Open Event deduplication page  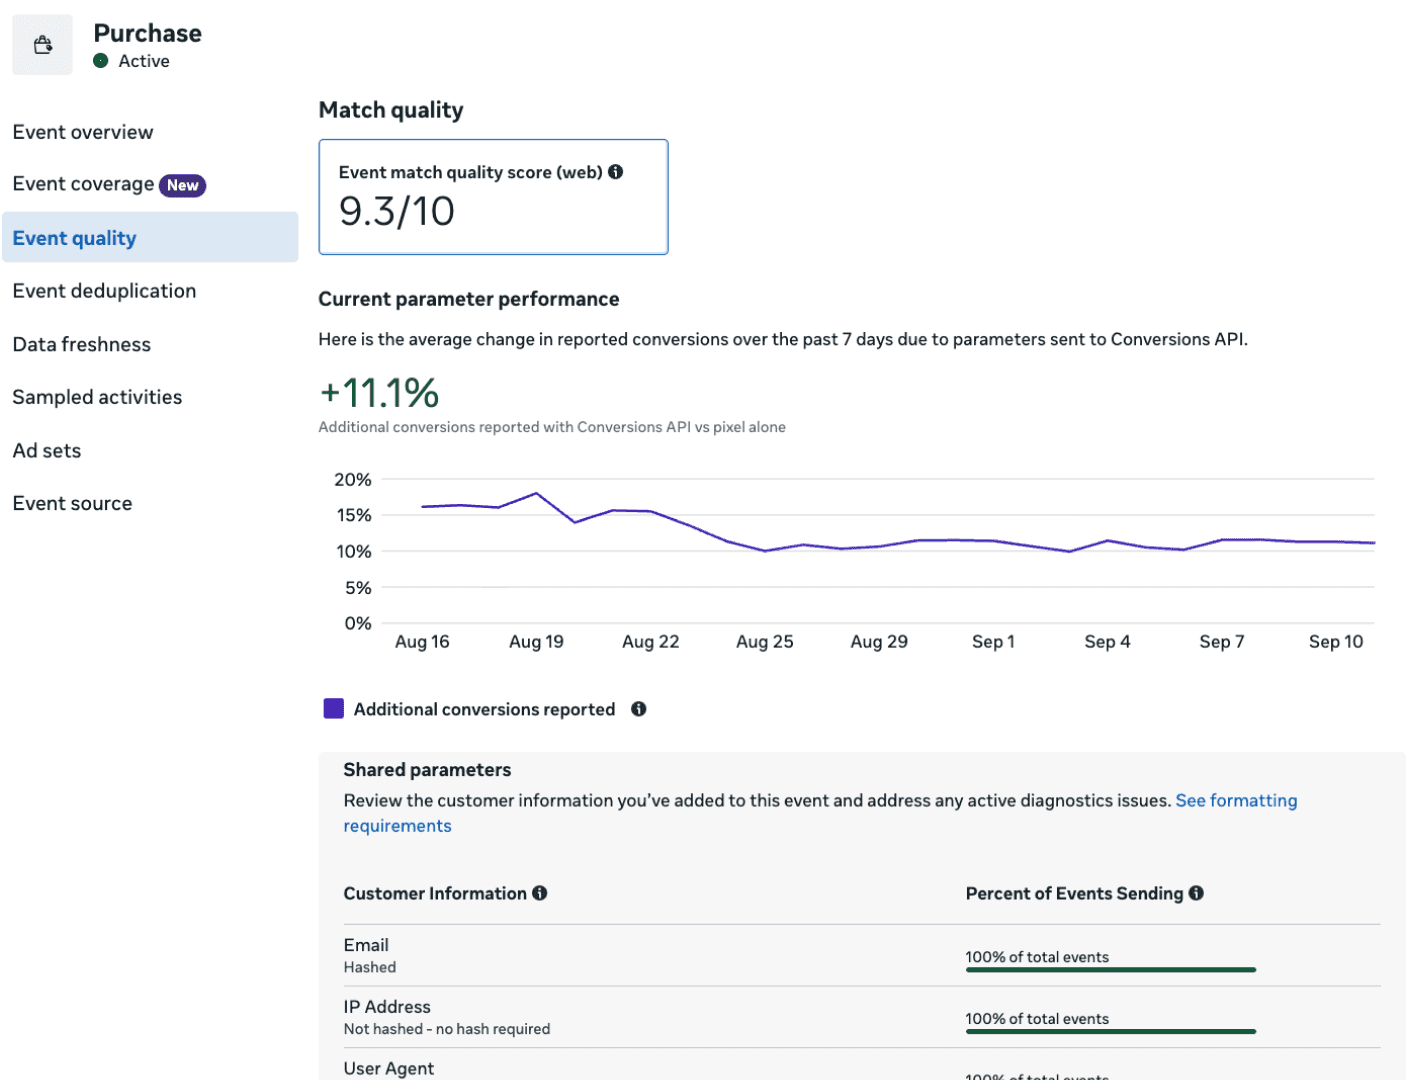pos(104,291)
